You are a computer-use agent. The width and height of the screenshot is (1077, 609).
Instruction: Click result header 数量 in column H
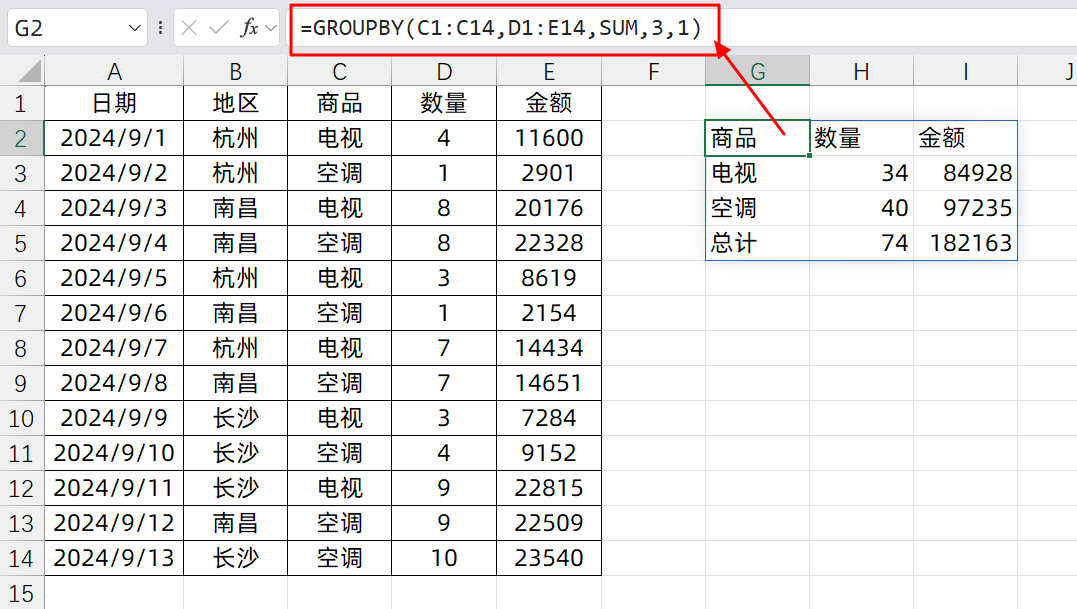click(x=861, y=139)
